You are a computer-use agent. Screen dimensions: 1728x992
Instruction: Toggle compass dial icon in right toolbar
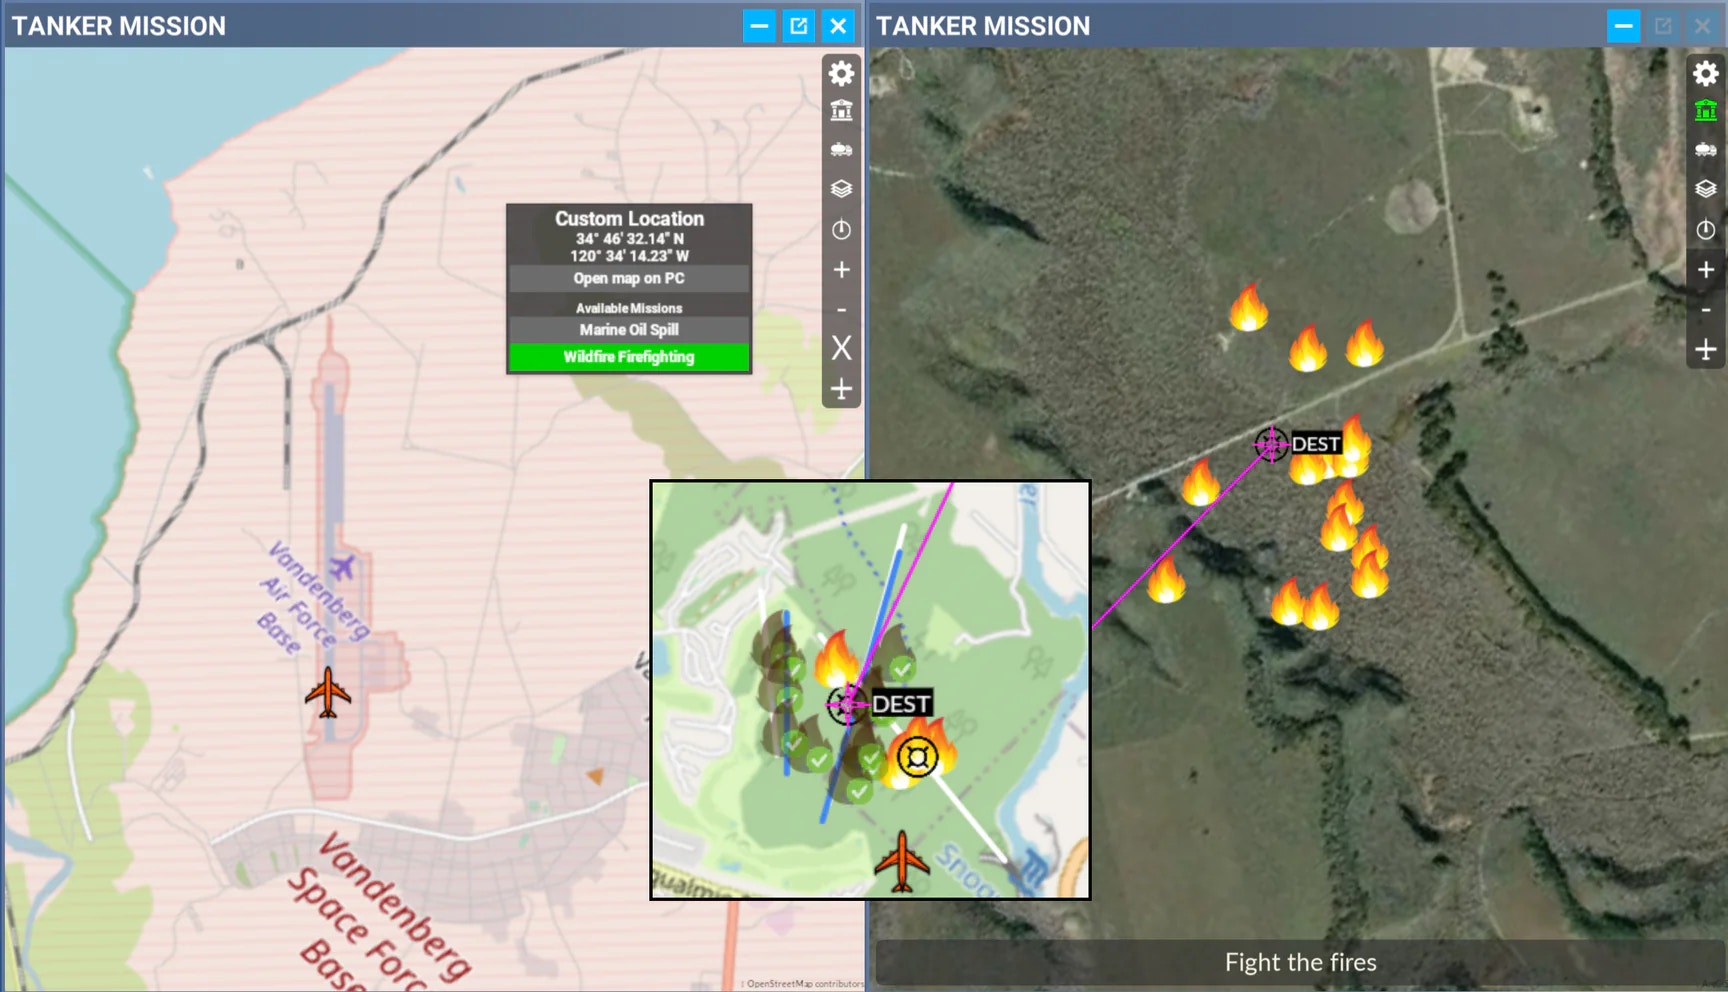(1705, 230)
